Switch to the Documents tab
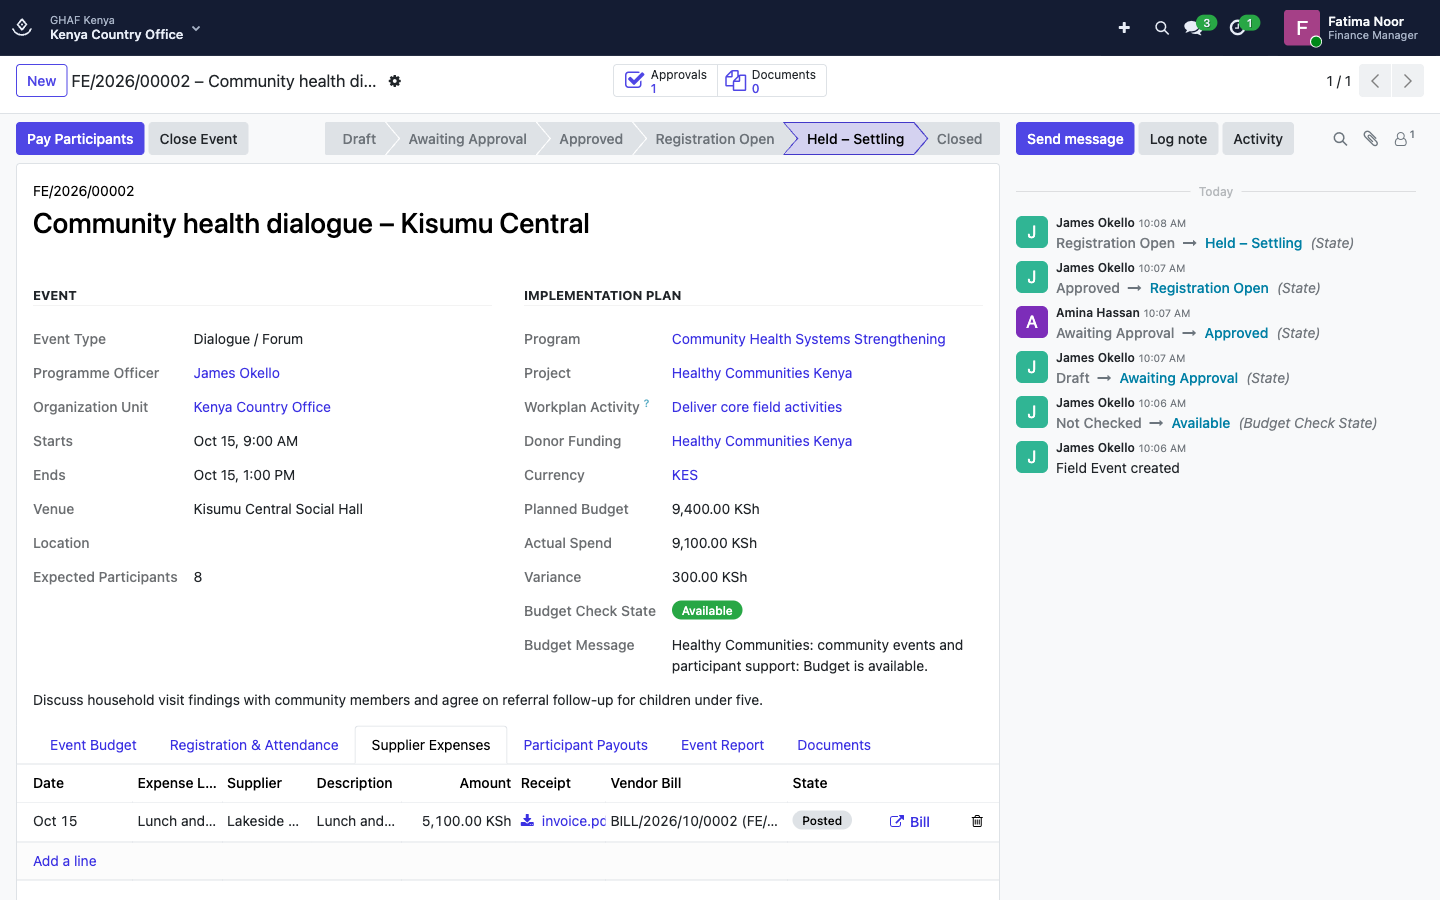This screenshot has width=1440, height=900. coord(834,745)
